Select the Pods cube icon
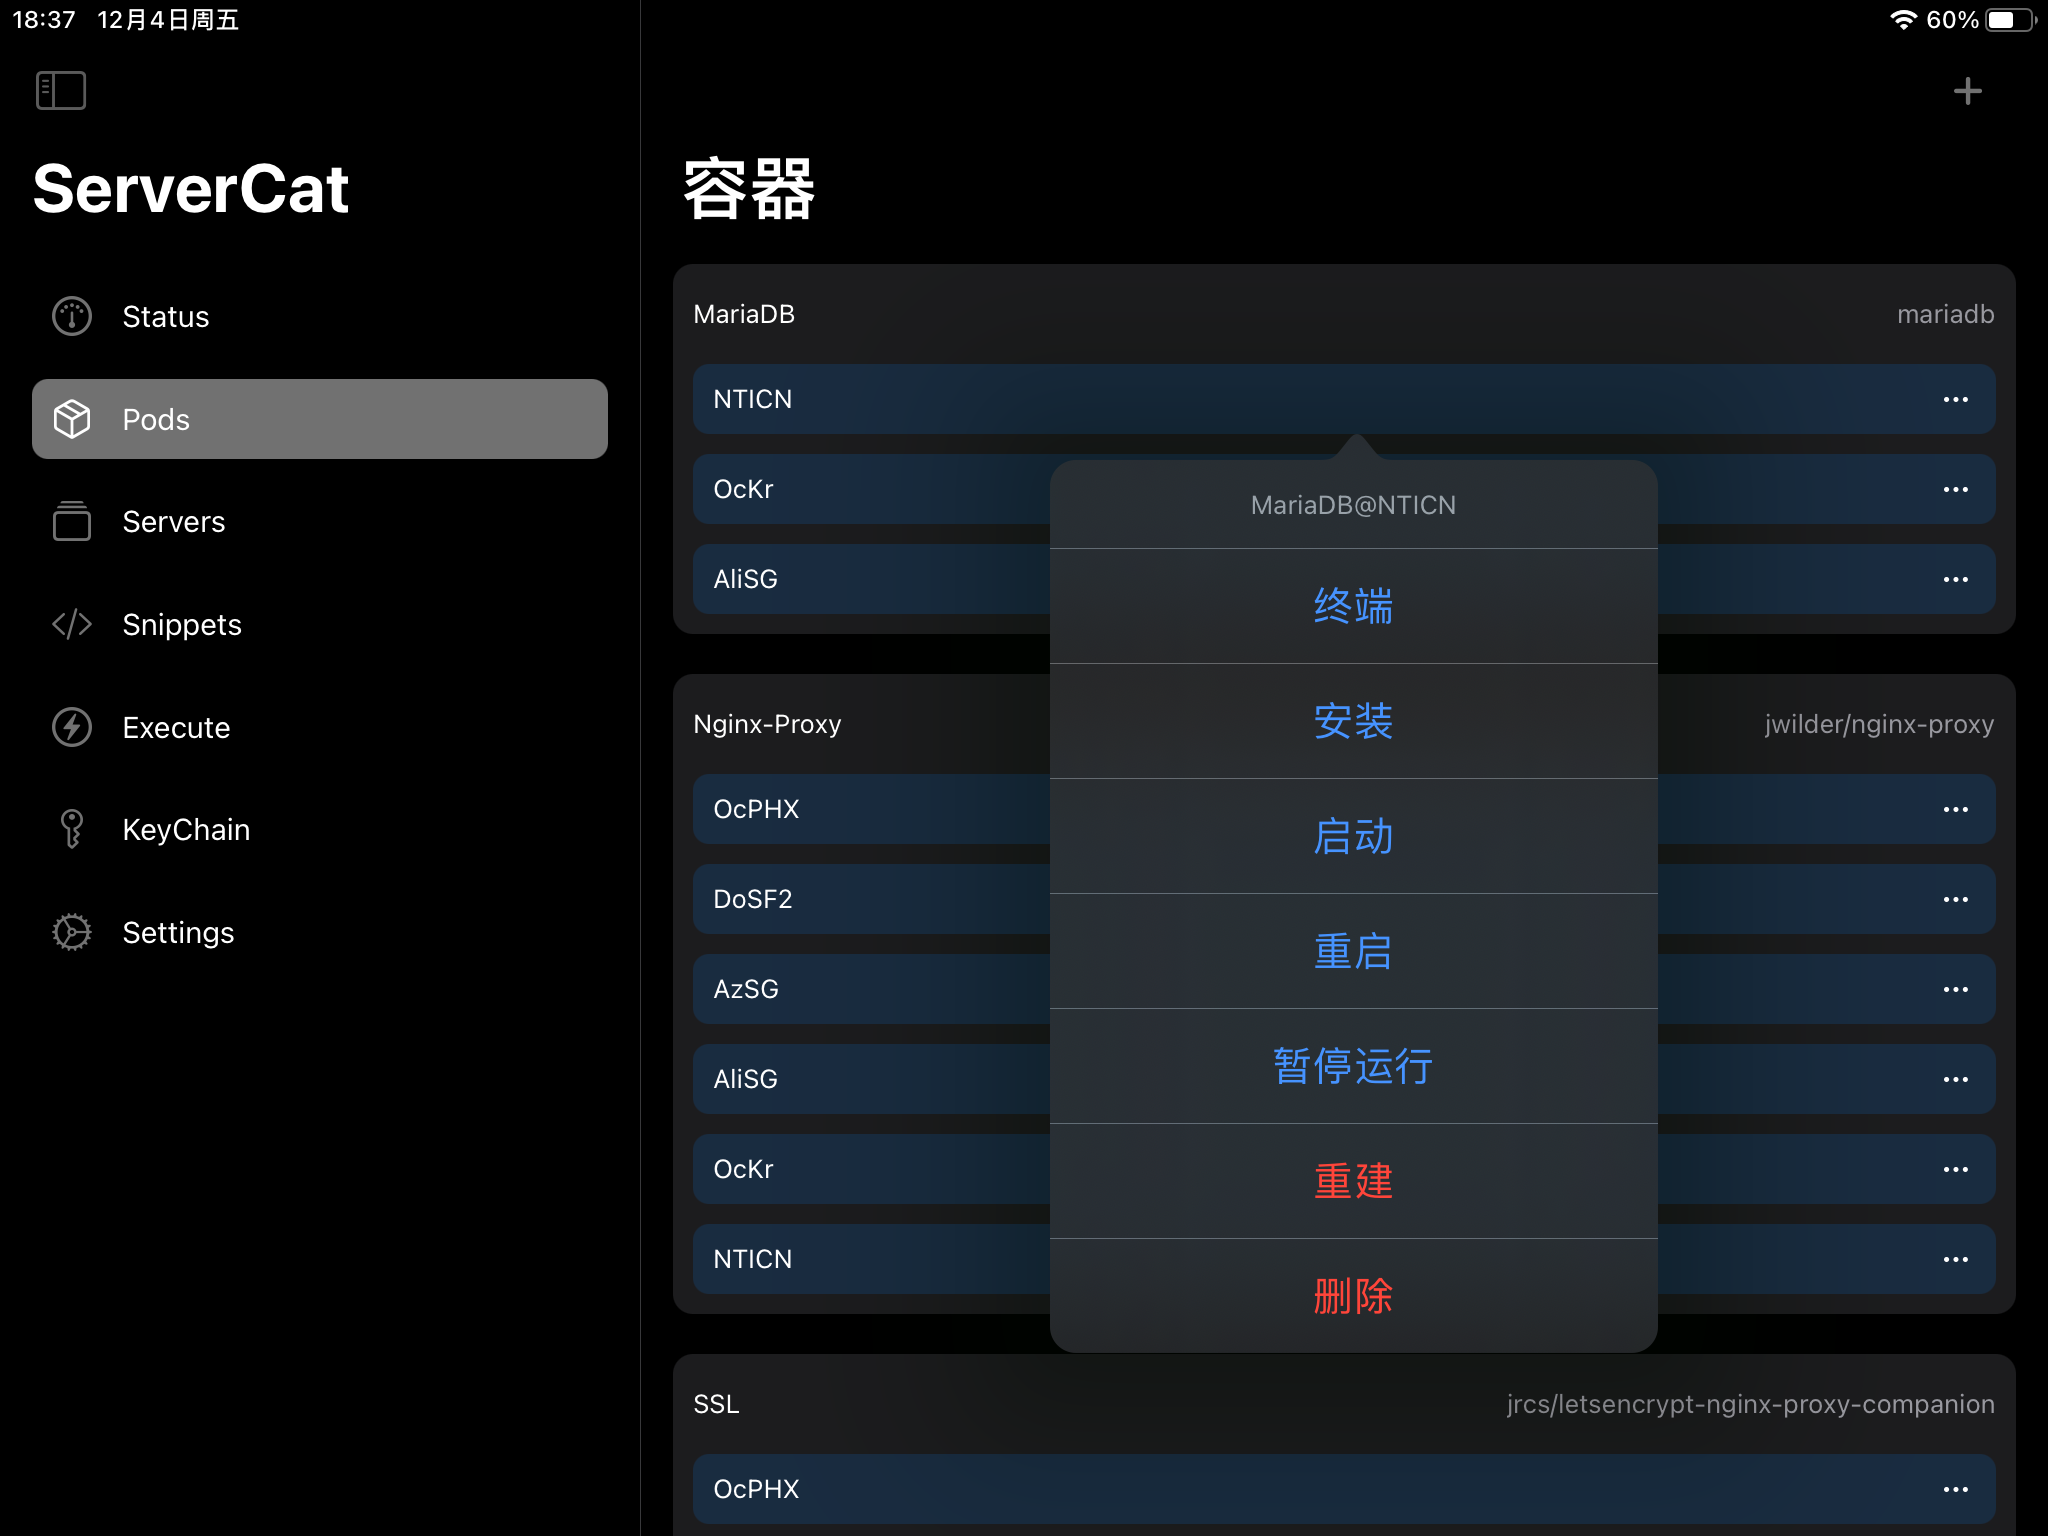The height and width of the screenshot is (1536, 2048). tap(72, 419)
